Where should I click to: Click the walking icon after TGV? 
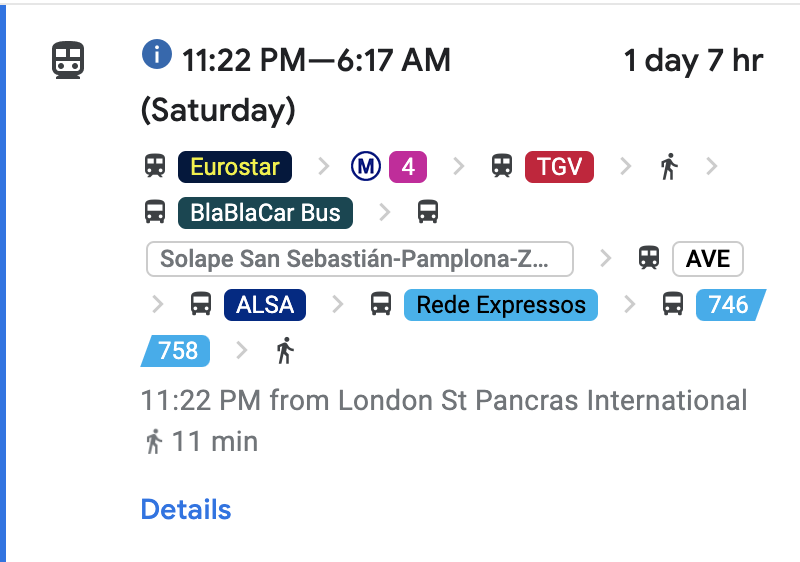coord(669,166)
